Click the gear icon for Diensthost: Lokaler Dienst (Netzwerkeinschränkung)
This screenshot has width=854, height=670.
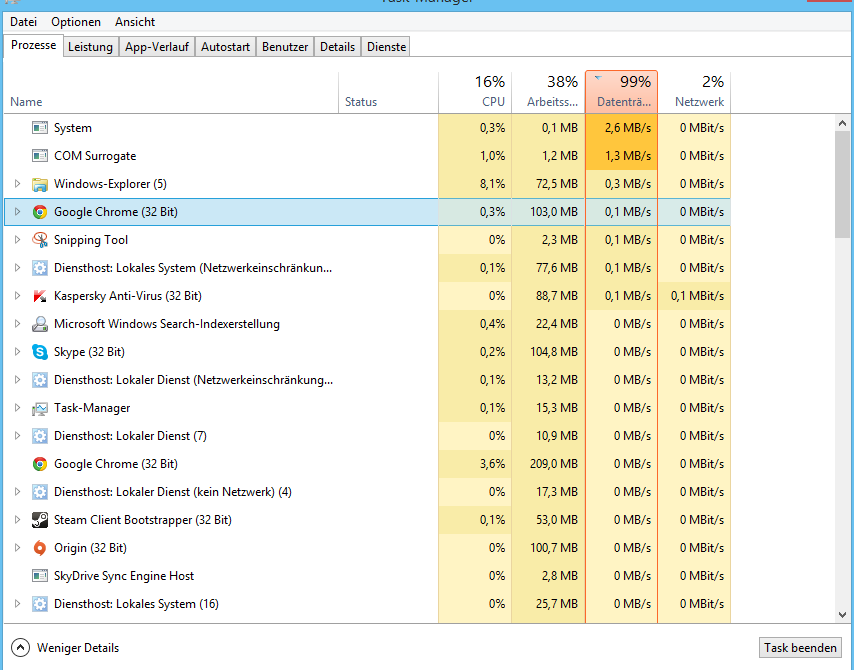point(40,380)
